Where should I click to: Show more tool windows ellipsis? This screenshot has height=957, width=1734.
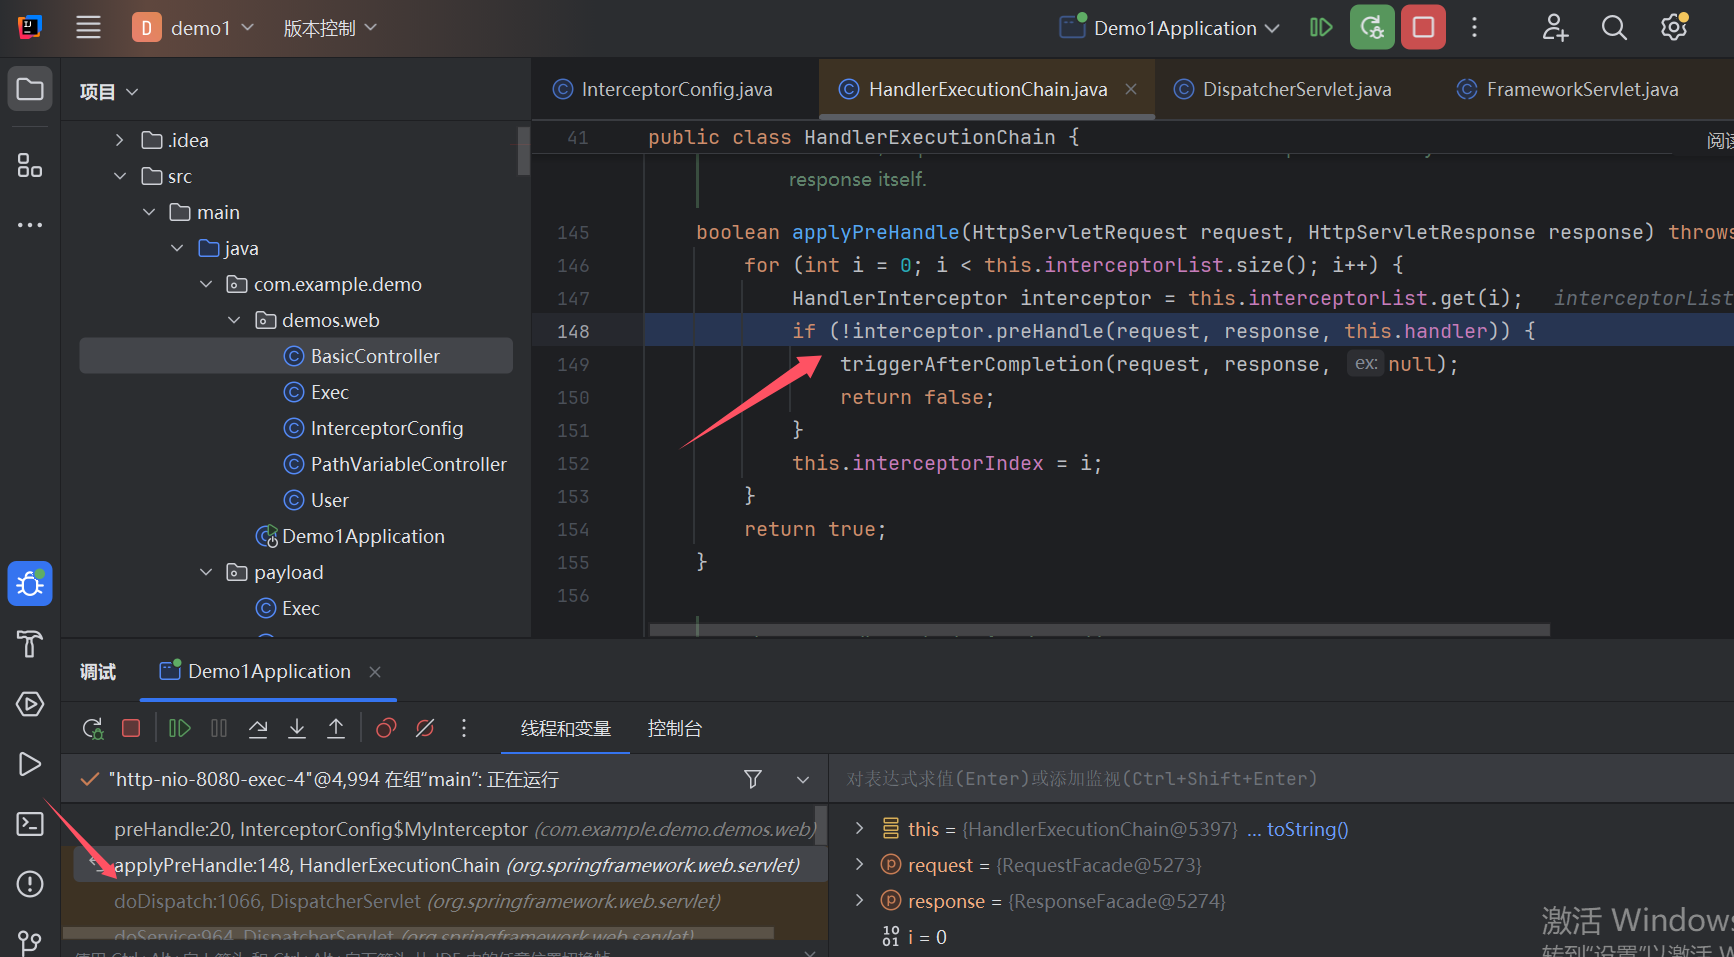(30, 225)
